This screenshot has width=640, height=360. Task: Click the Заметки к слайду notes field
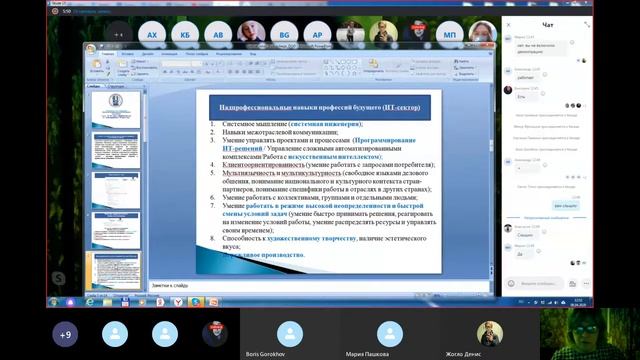click(x=318, y=286)
